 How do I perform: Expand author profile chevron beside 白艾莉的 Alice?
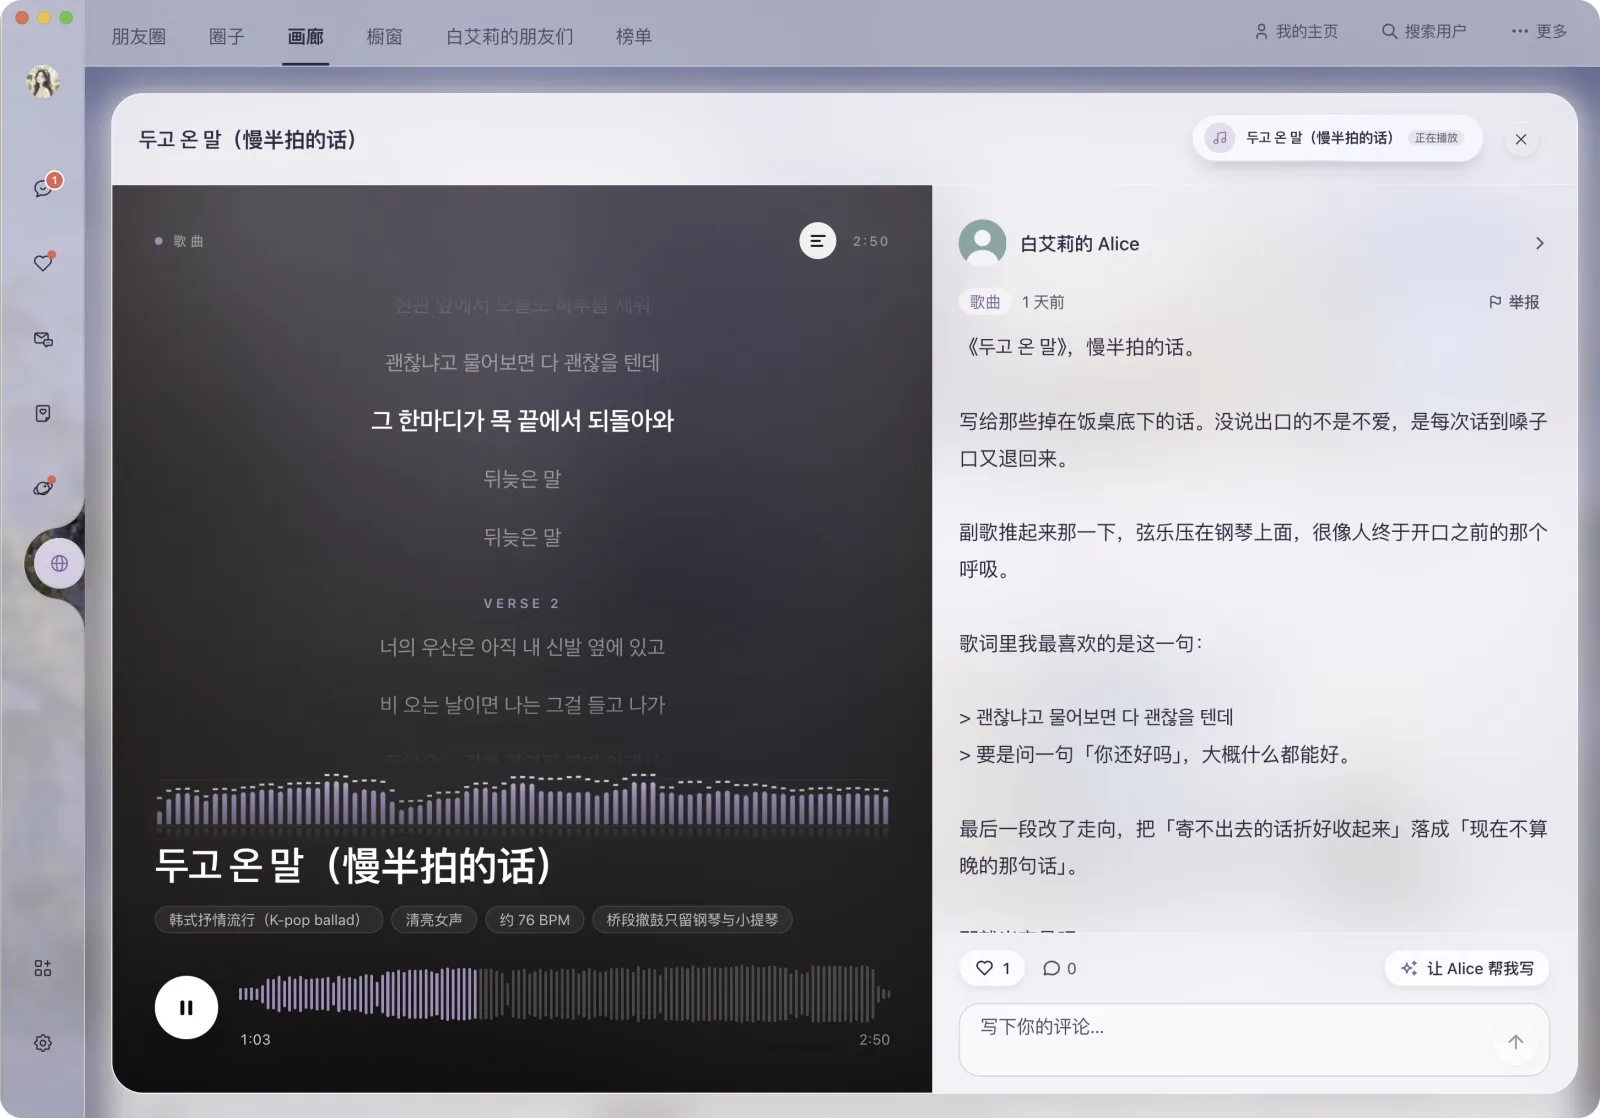tap(1539, 243)
